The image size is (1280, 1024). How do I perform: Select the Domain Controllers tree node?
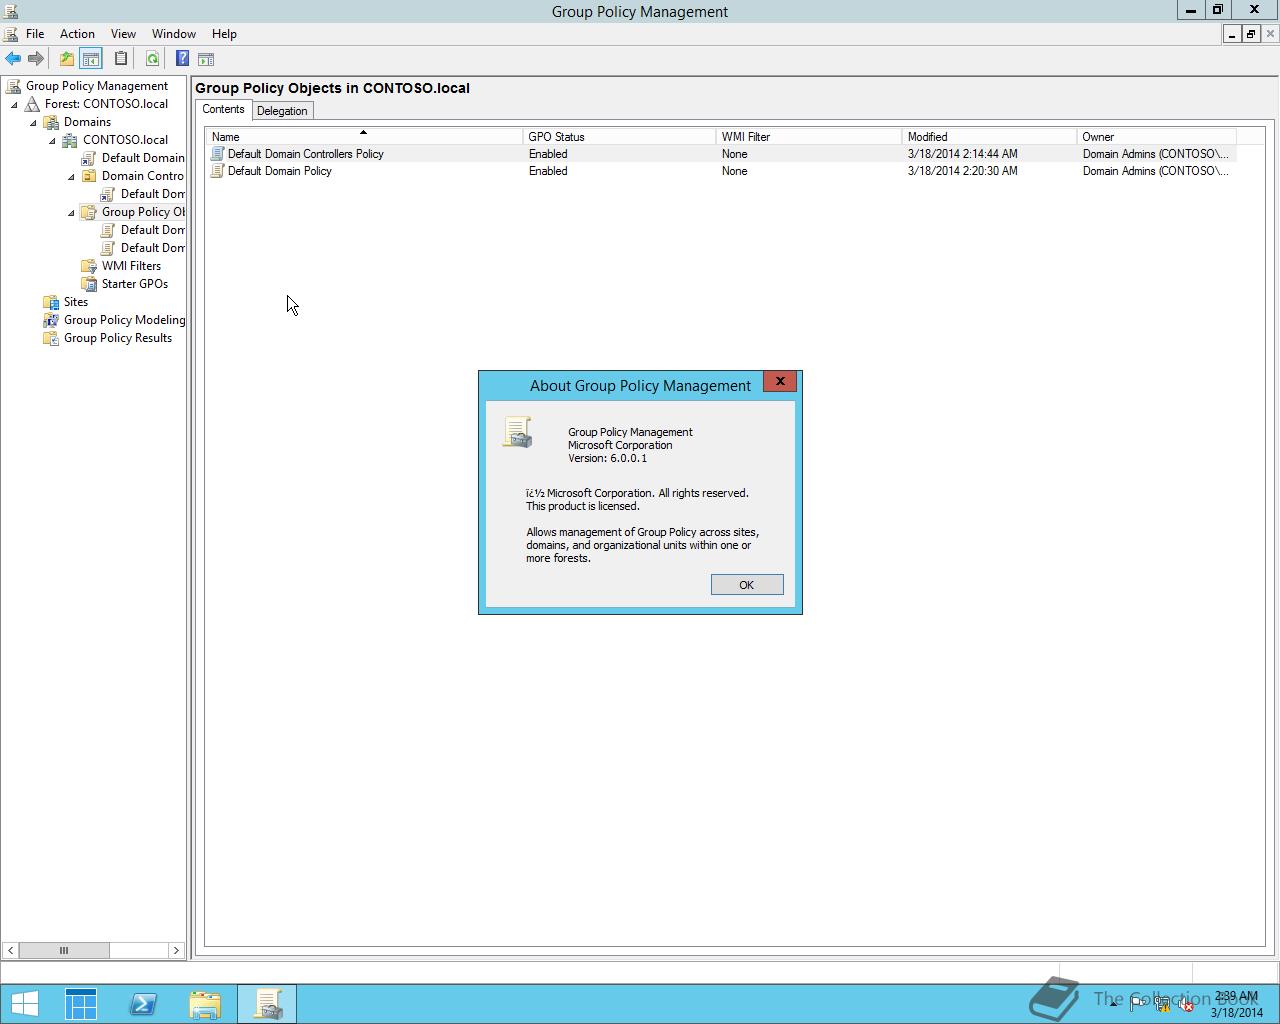pos(142,176)
